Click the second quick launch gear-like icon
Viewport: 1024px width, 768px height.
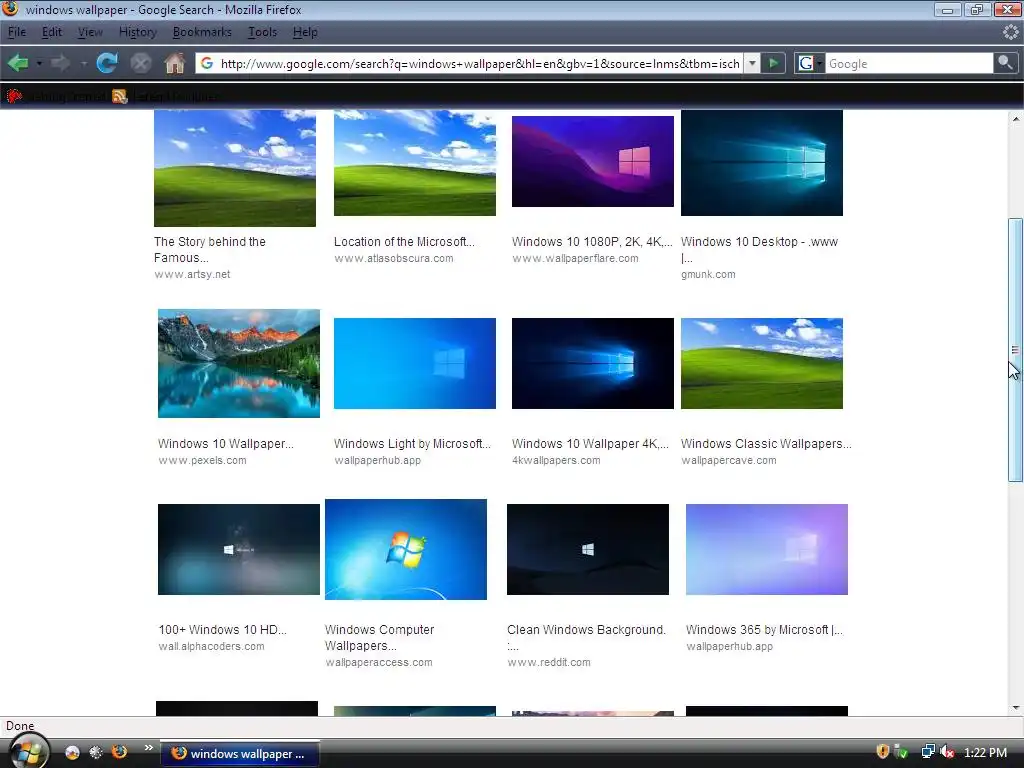click(x=96, y=752)
